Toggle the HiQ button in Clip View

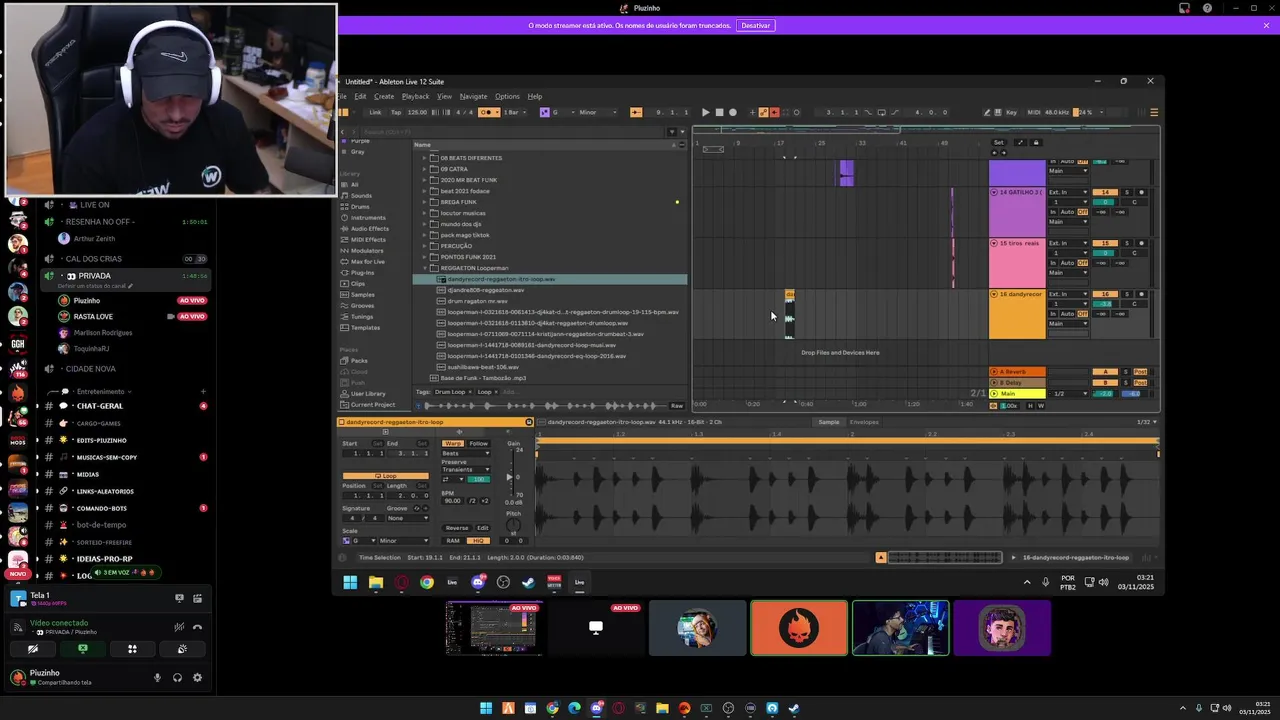coord(478,541)
